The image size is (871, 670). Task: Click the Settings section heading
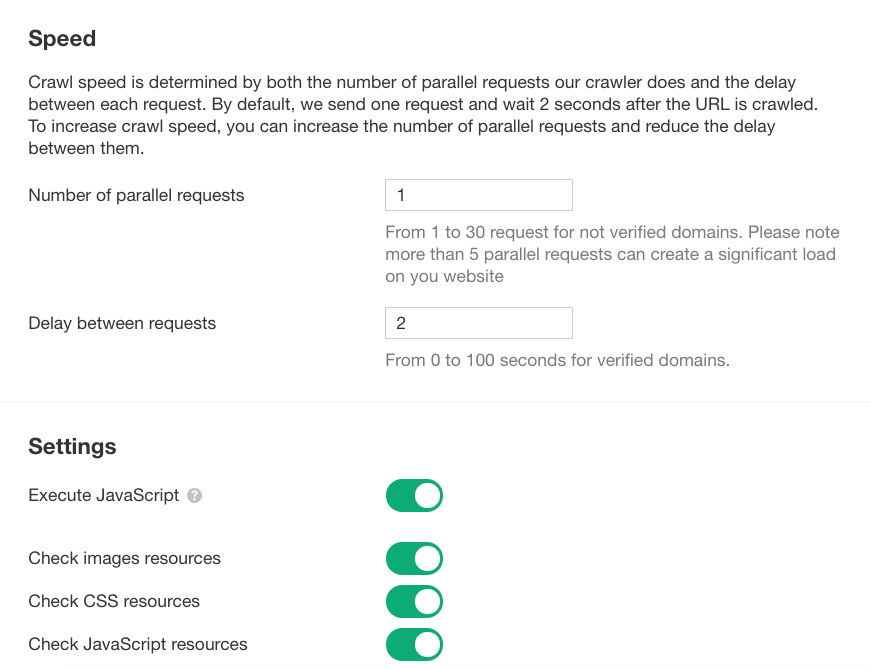pyautogui.click(x=72, y=446)
